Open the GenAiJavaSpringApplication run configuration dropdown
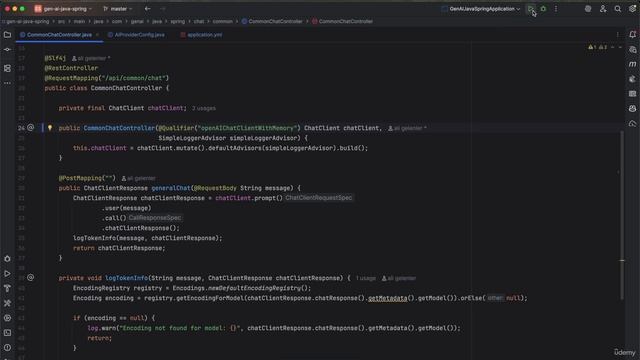The image size is (640, 360). 481,9
